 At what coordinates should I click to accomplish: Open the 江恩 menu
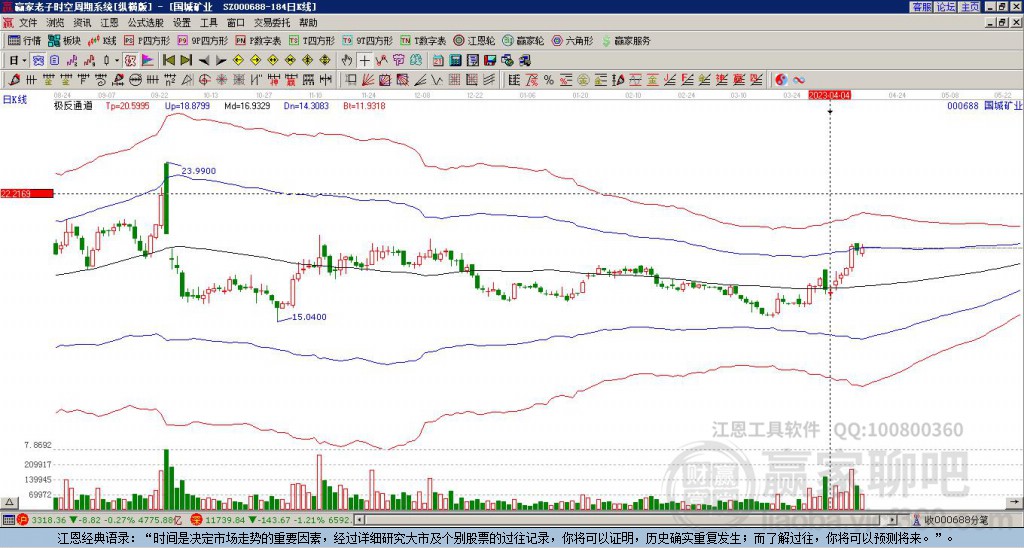pos(109,23)
